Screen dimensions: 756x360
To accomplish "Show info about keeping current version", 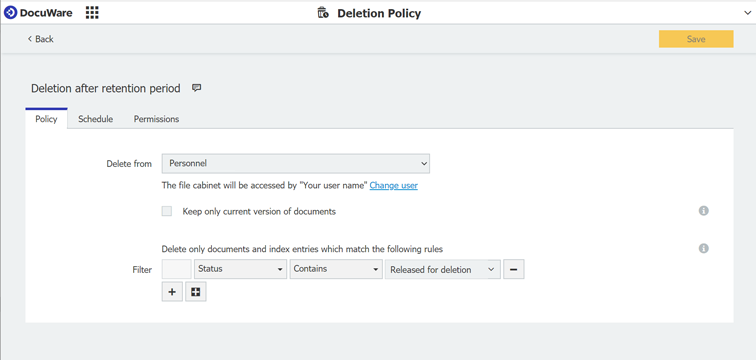I will click(x=703, y=211).
